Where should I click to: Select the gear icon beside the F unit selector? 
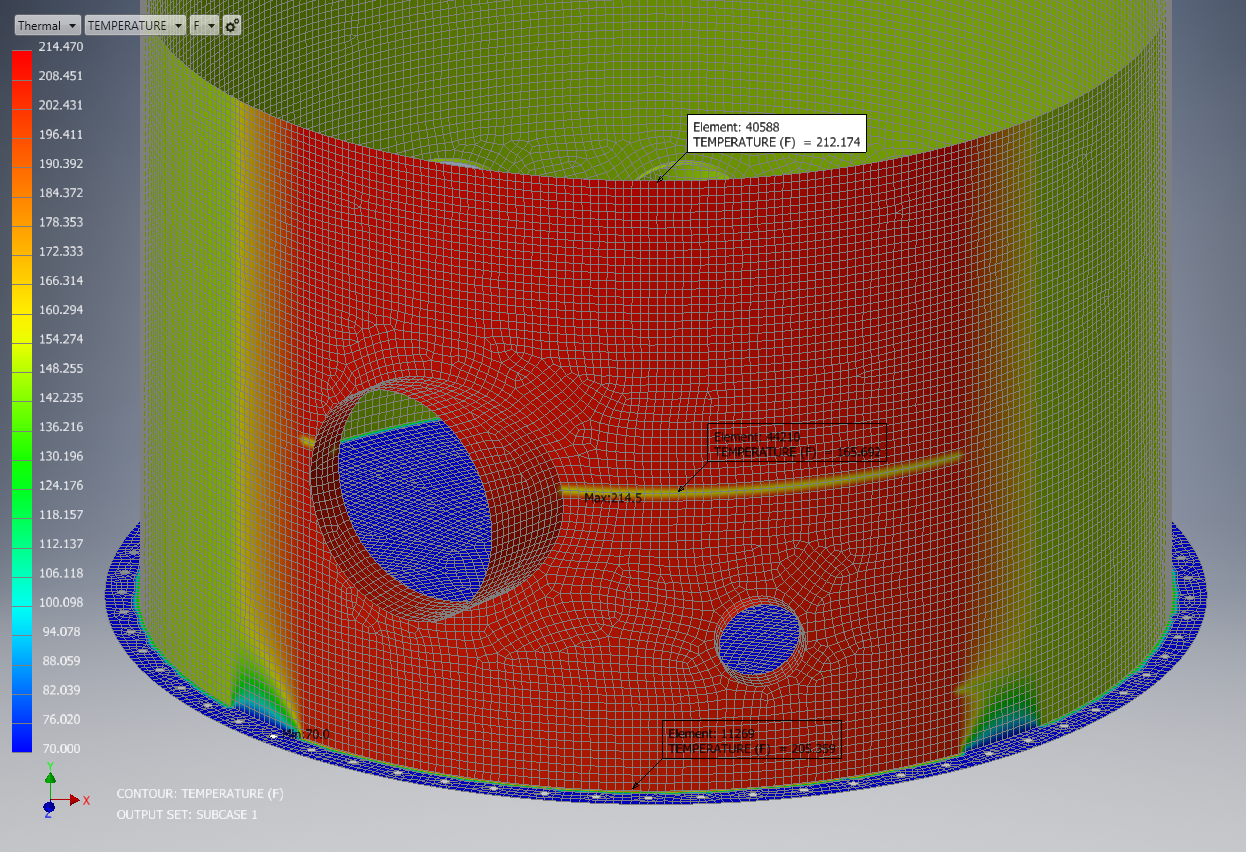coord(232,24)
